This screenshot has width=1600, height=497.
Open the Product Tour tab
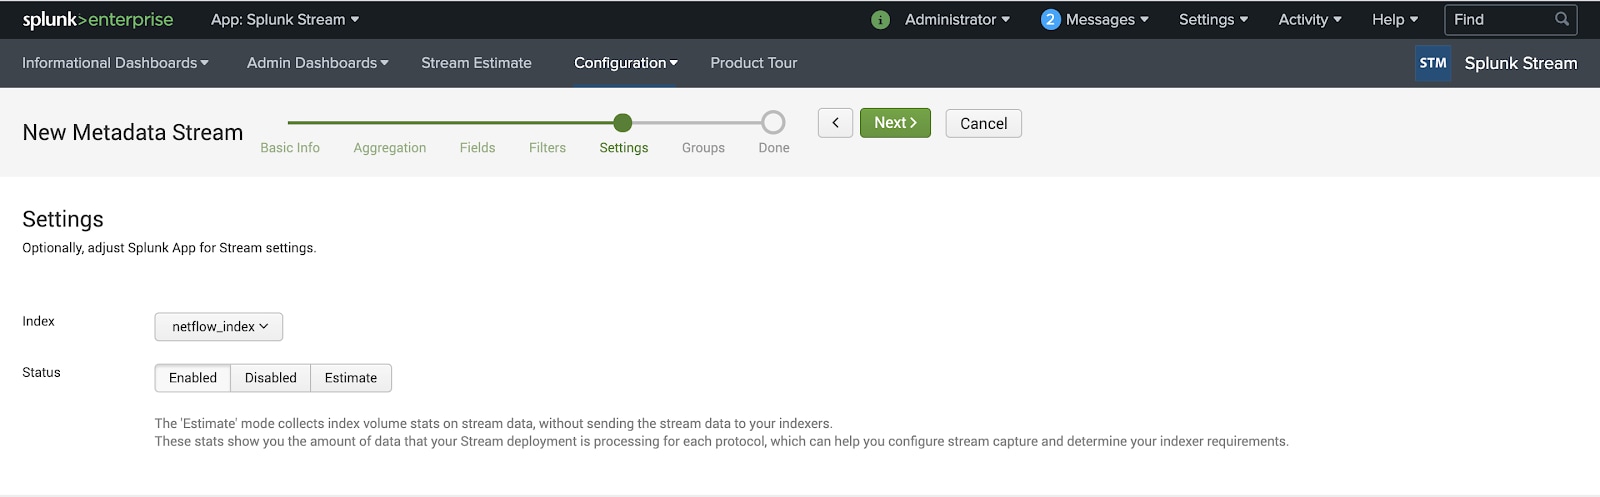point(754,63)
